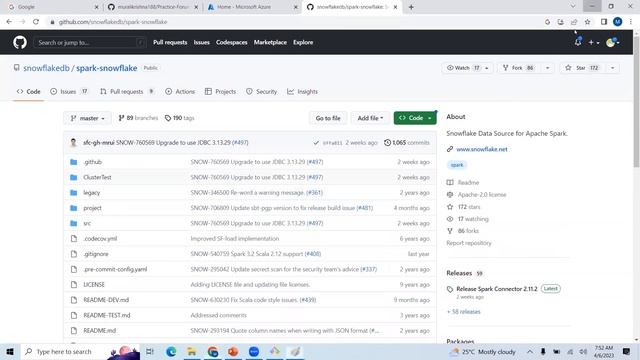Switch to the Issues tab
640x360 pixels.
(x=69, y=91)
